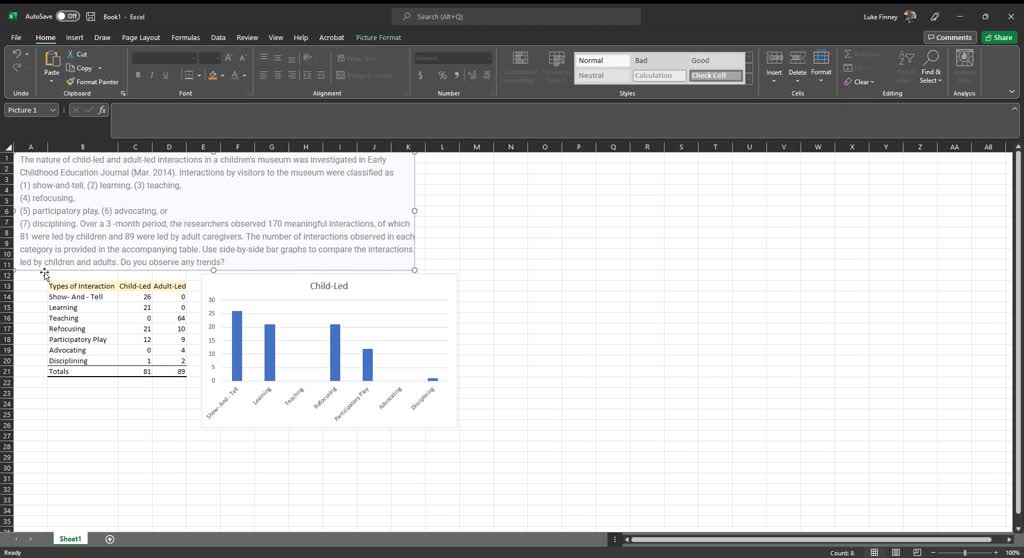Click the Search box in title bar
The image size is (1024, 558).
point(516,16)
